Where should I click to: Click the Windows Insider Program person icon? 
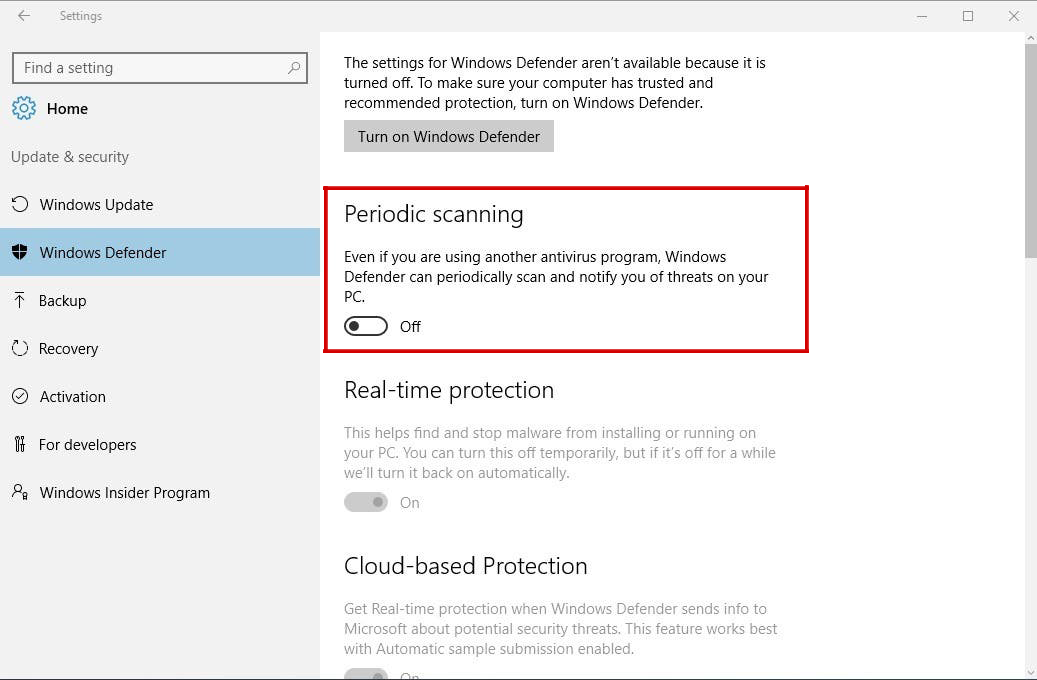tap(20, 492)
